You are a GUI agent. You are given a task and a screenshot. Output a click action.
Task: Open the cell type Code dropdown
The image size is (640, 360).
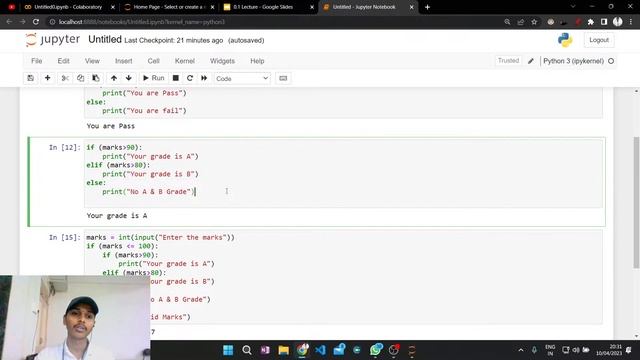click(x=242, y=78)
